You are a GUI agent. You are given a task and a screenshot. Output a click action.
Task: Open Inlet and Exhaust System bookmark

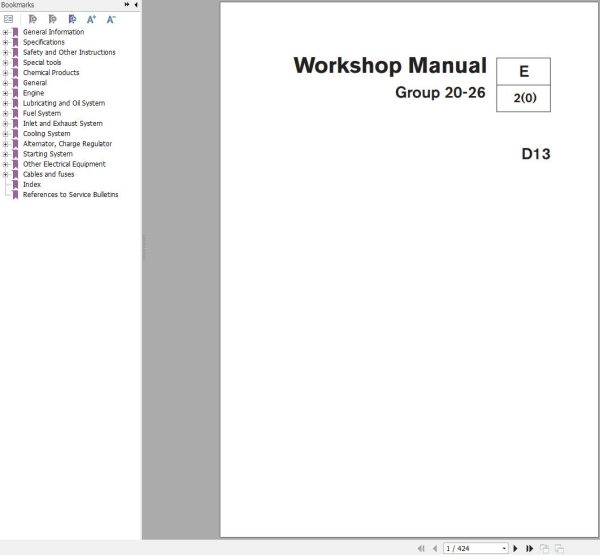pyautogui.click(x=63, y=123)
